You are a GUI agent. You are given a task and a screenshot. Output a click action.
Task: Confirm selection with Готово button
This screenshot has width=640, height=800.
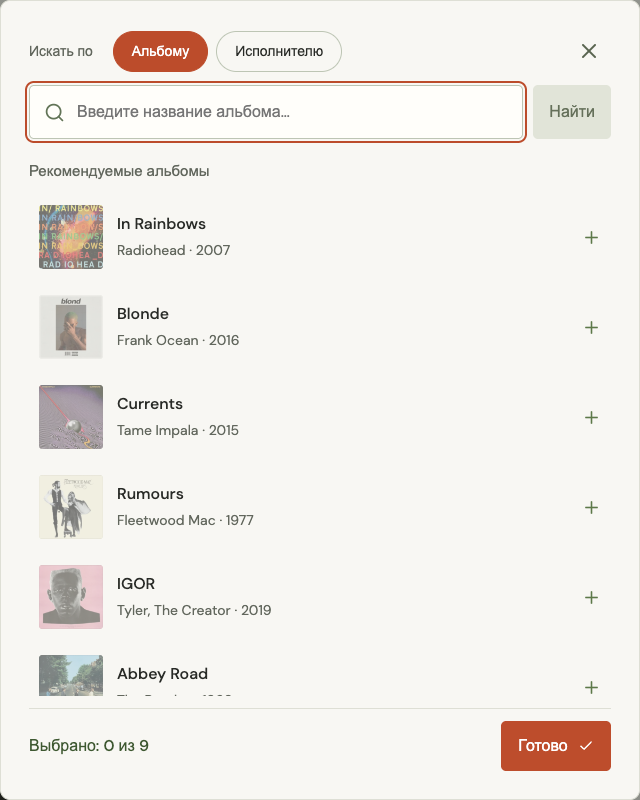(x=556, y=745)
